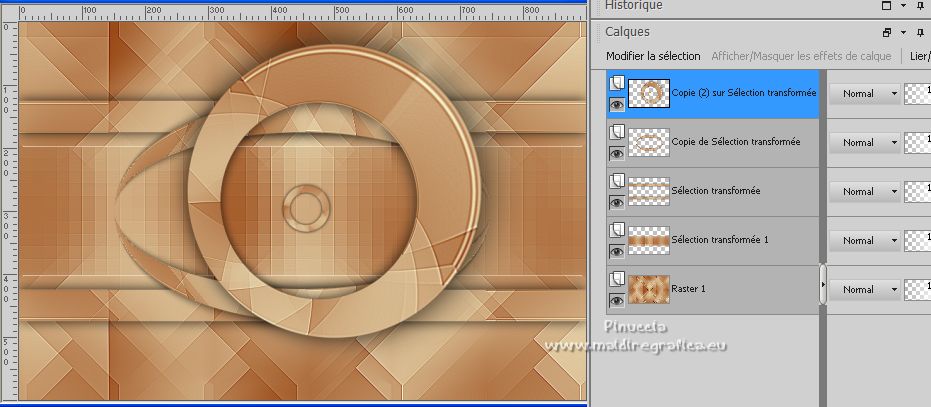Select thumbnail of Copie (2) sur Sélection transformée
This screenshot has height=407, width=931.
click(649, 93)
